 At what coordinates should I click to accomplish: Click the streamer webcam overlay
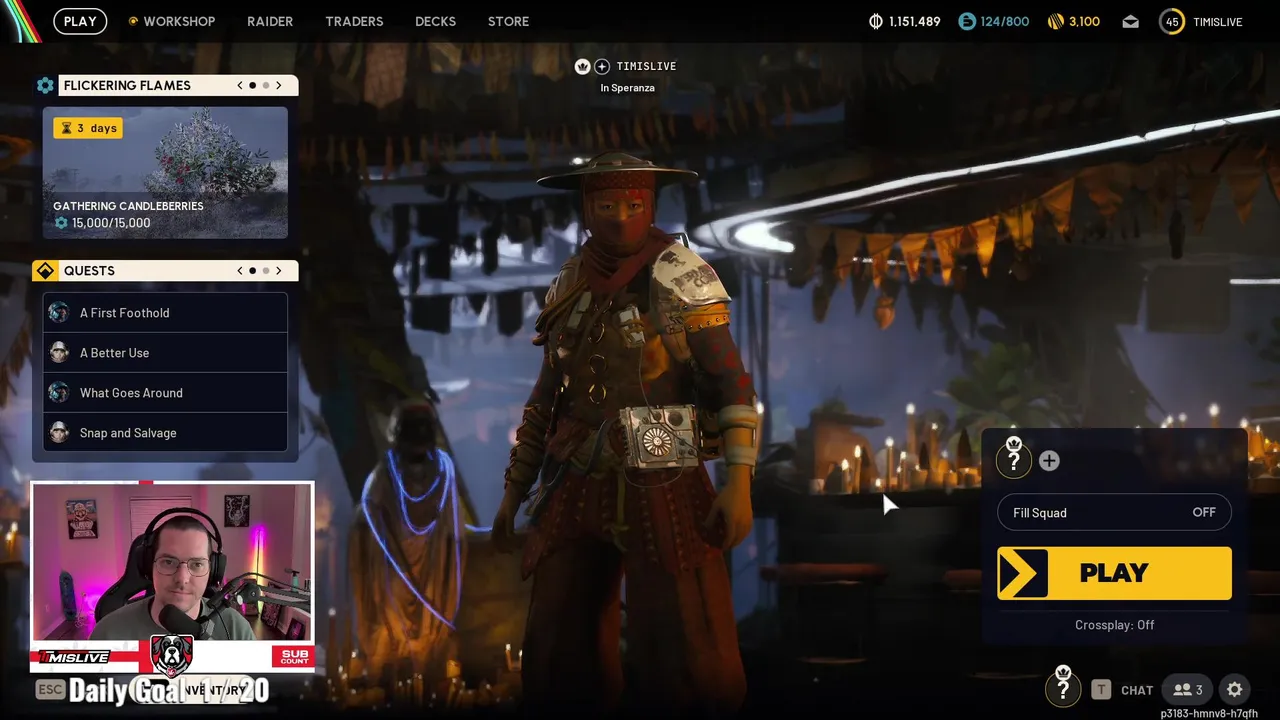172,562
